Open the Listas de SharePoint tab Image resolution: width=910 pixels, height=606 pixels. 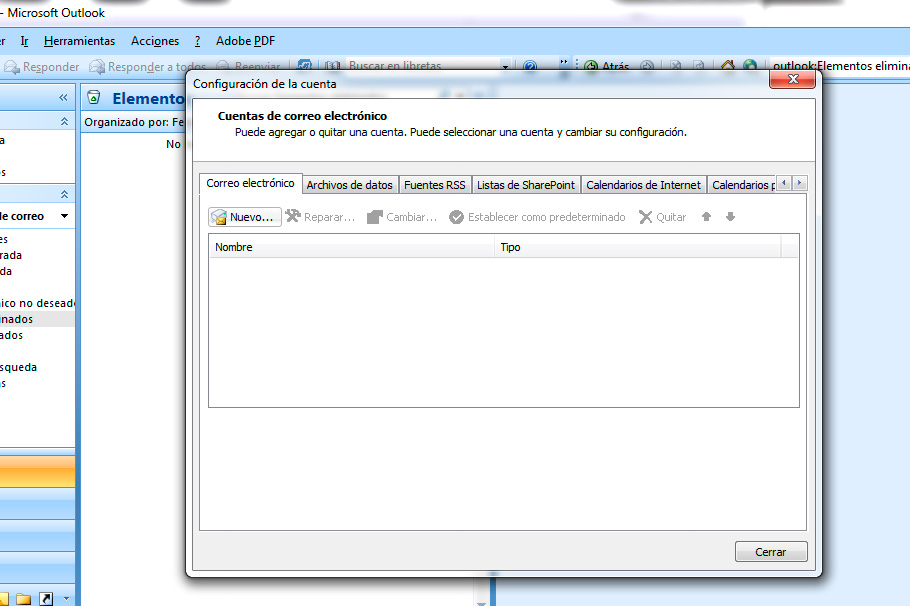[x=526, y=185]
